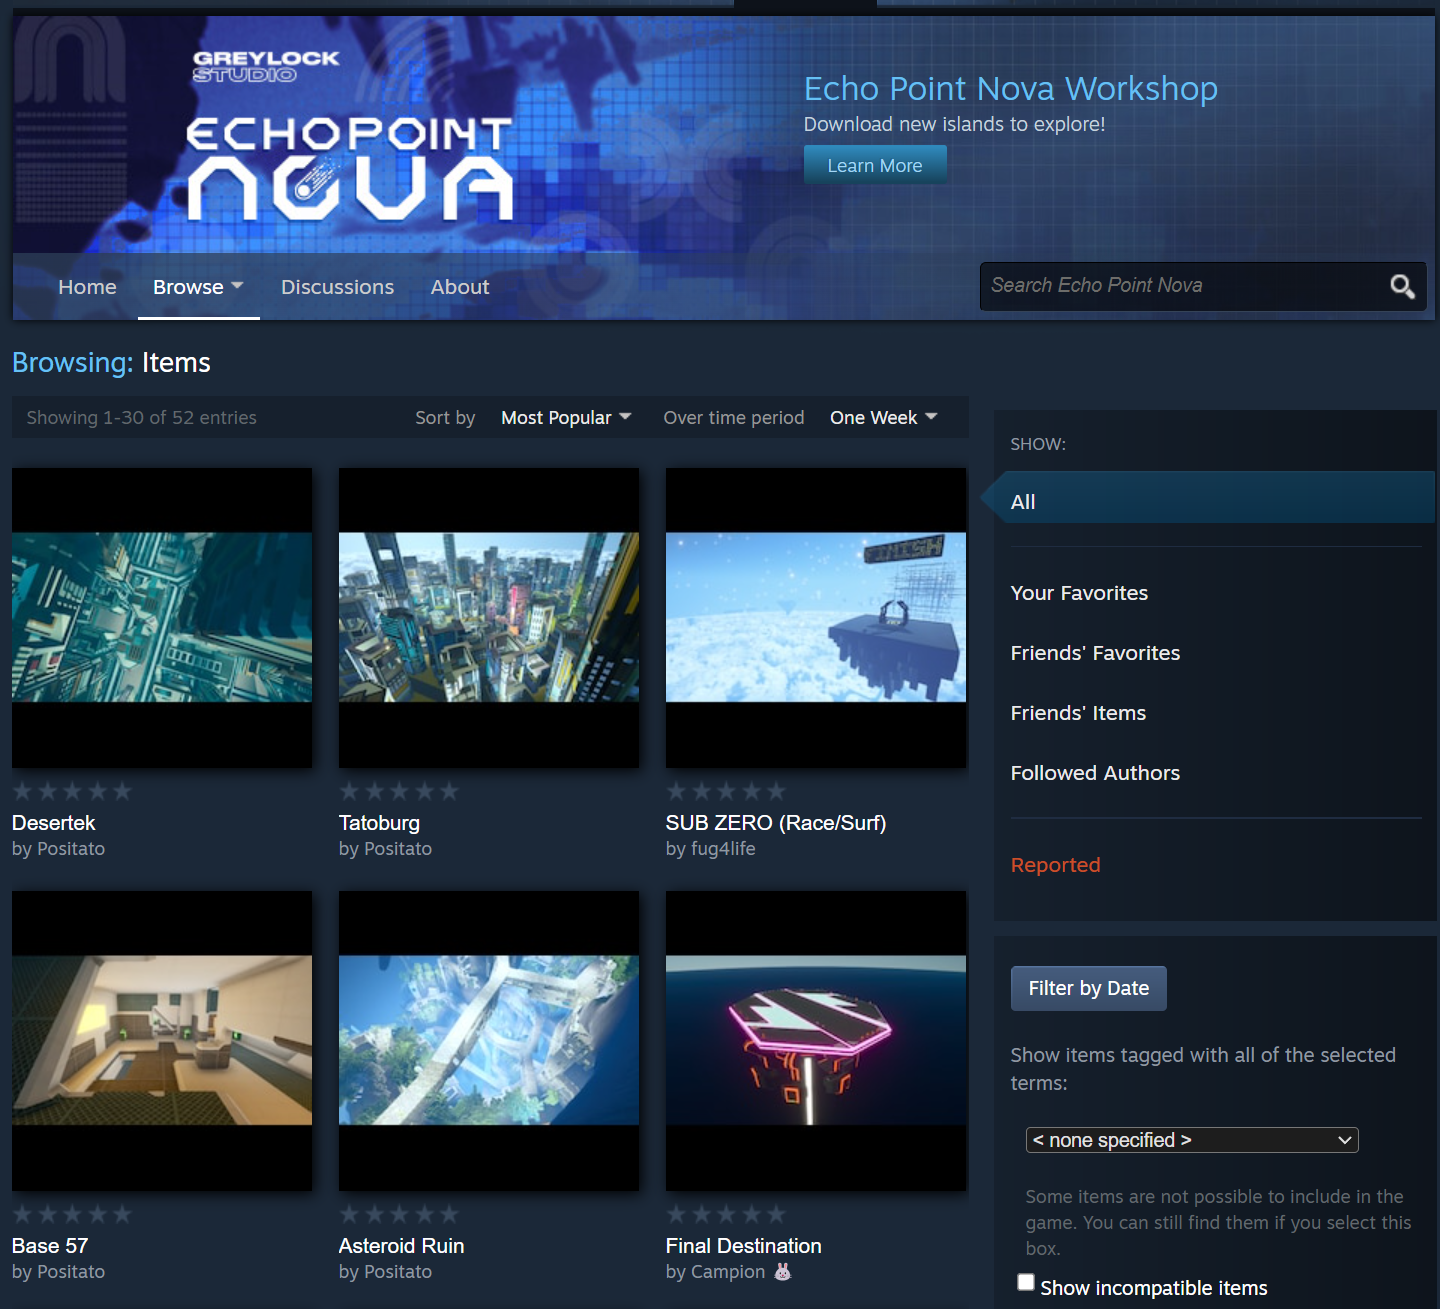Open the About tab
Image resolution: width=1440 pixels, height=1309 pixels.
460,287
